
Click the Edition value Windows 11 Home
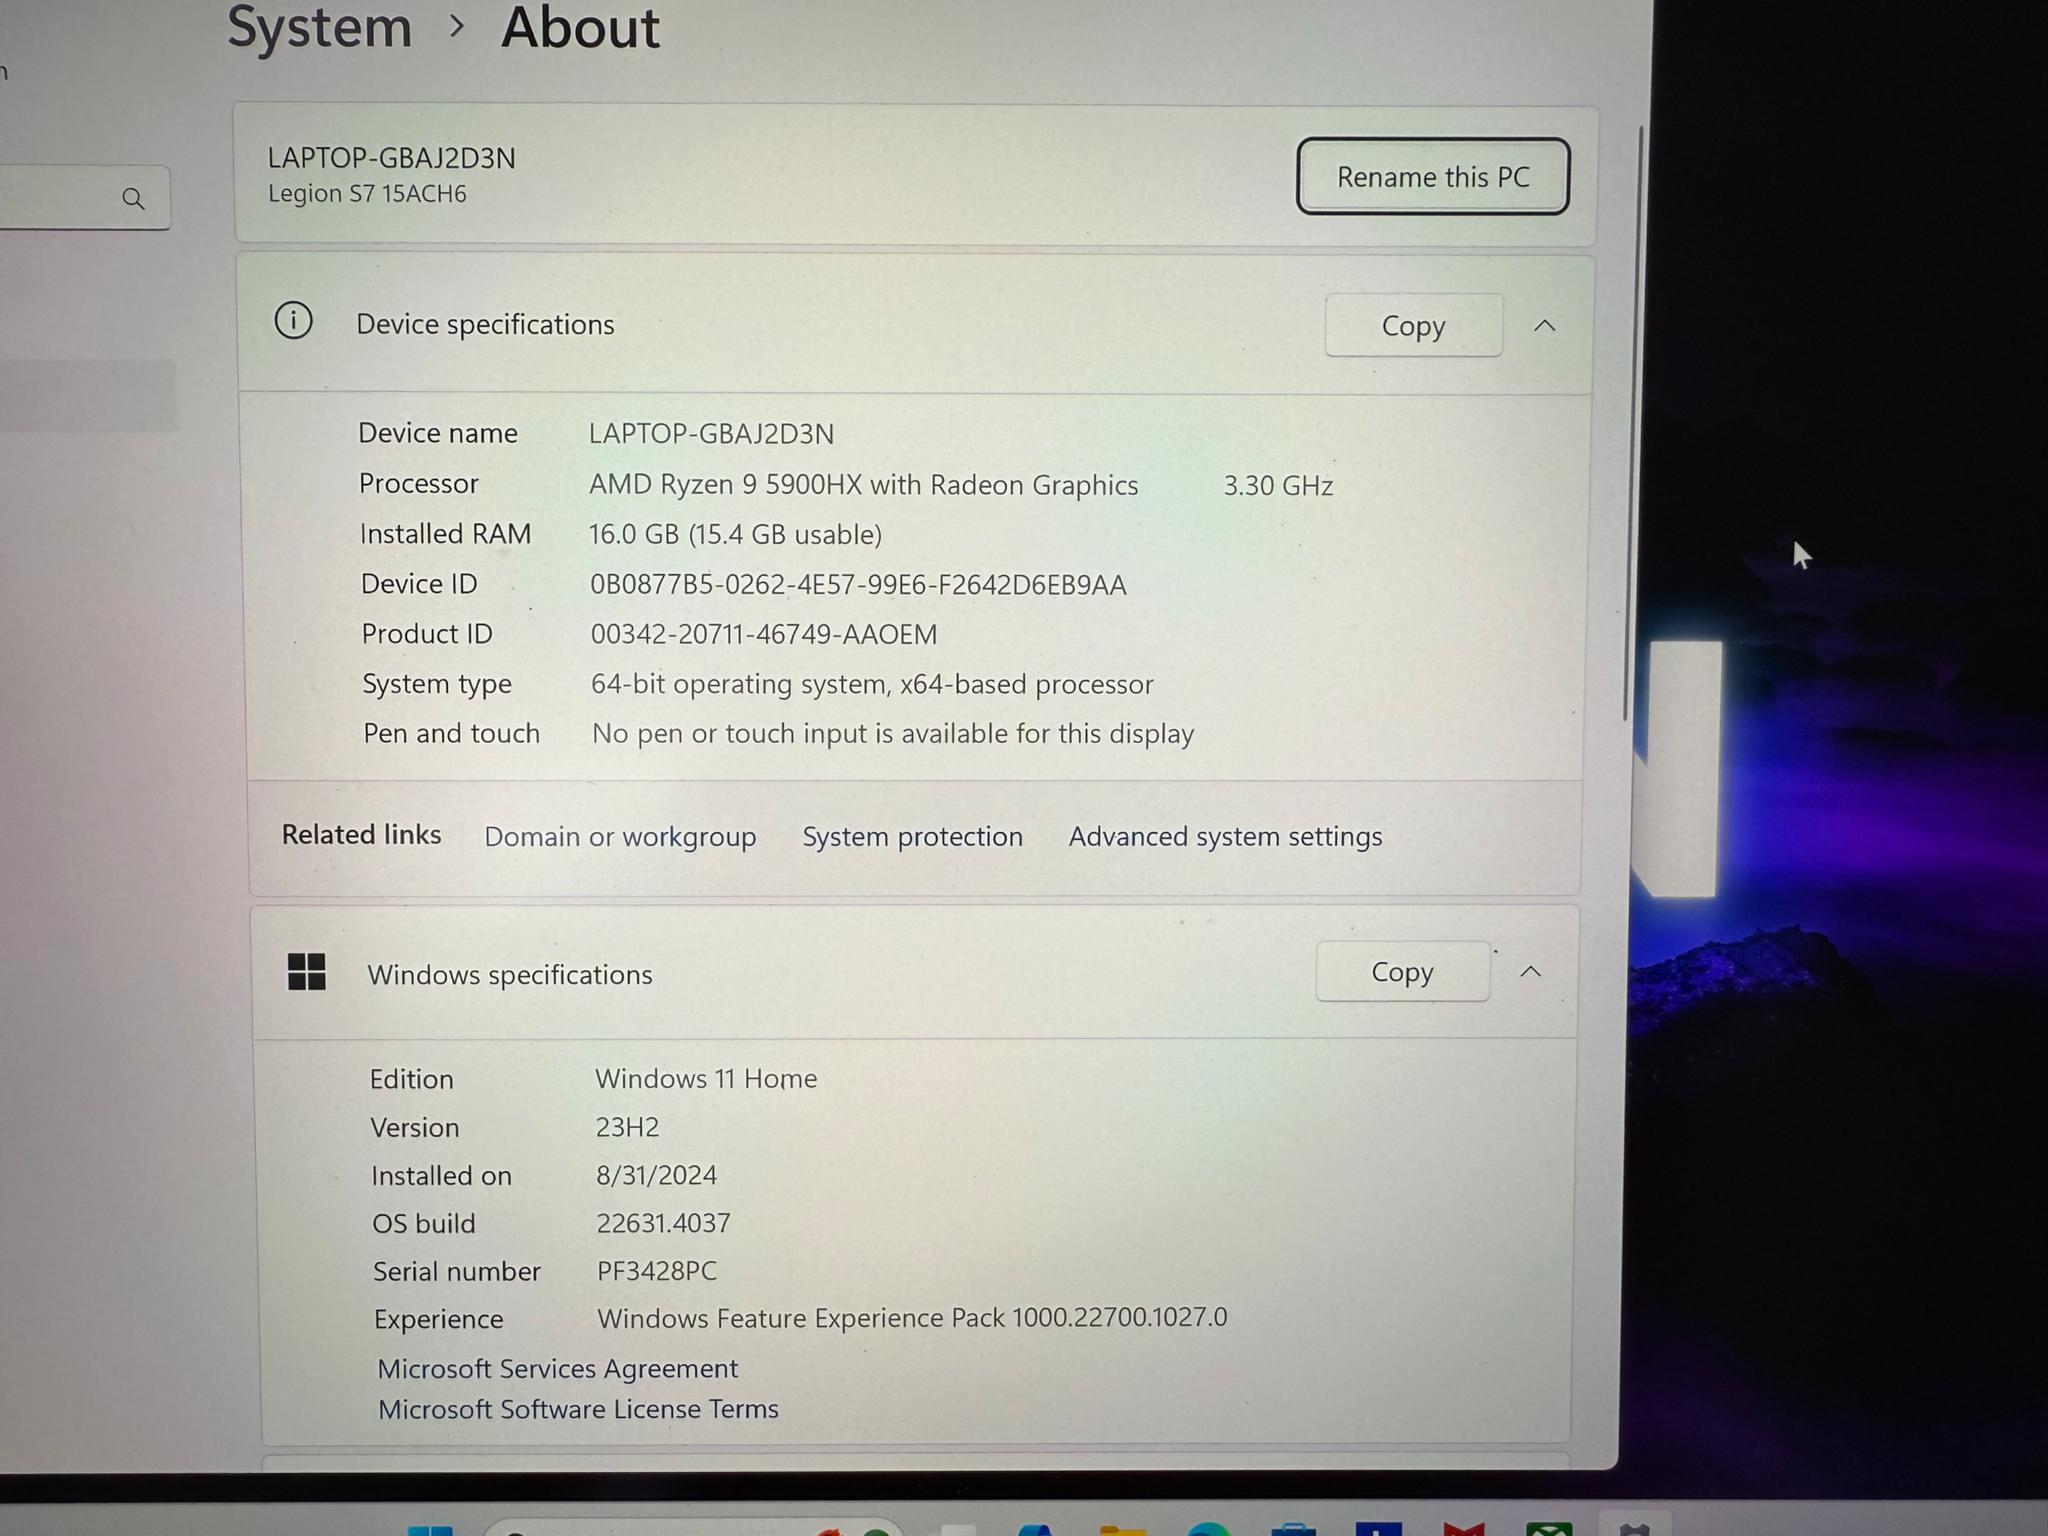[706, 1078]
